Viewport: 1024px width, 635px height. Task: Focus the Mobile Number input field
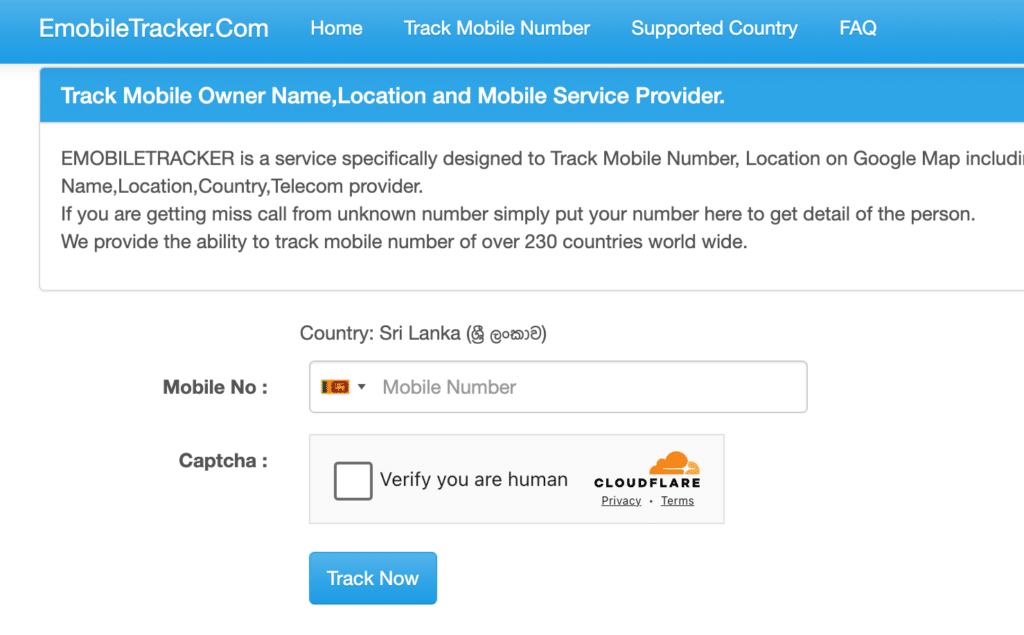(590, 387)
